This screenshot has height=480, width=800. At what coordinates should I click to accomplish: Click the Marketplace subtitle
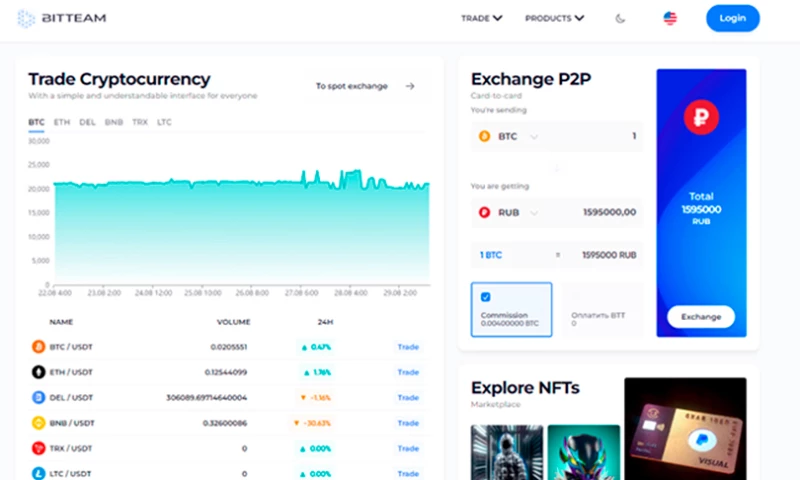495,405
